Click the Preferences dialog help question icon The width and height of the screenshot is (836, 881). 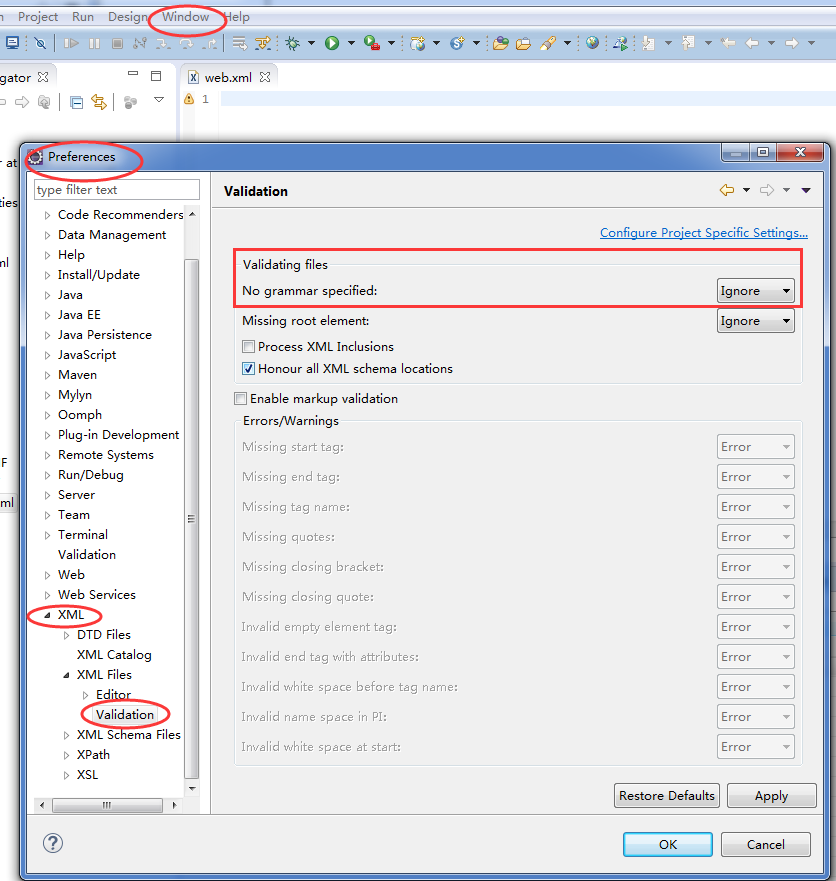(53, 843)
